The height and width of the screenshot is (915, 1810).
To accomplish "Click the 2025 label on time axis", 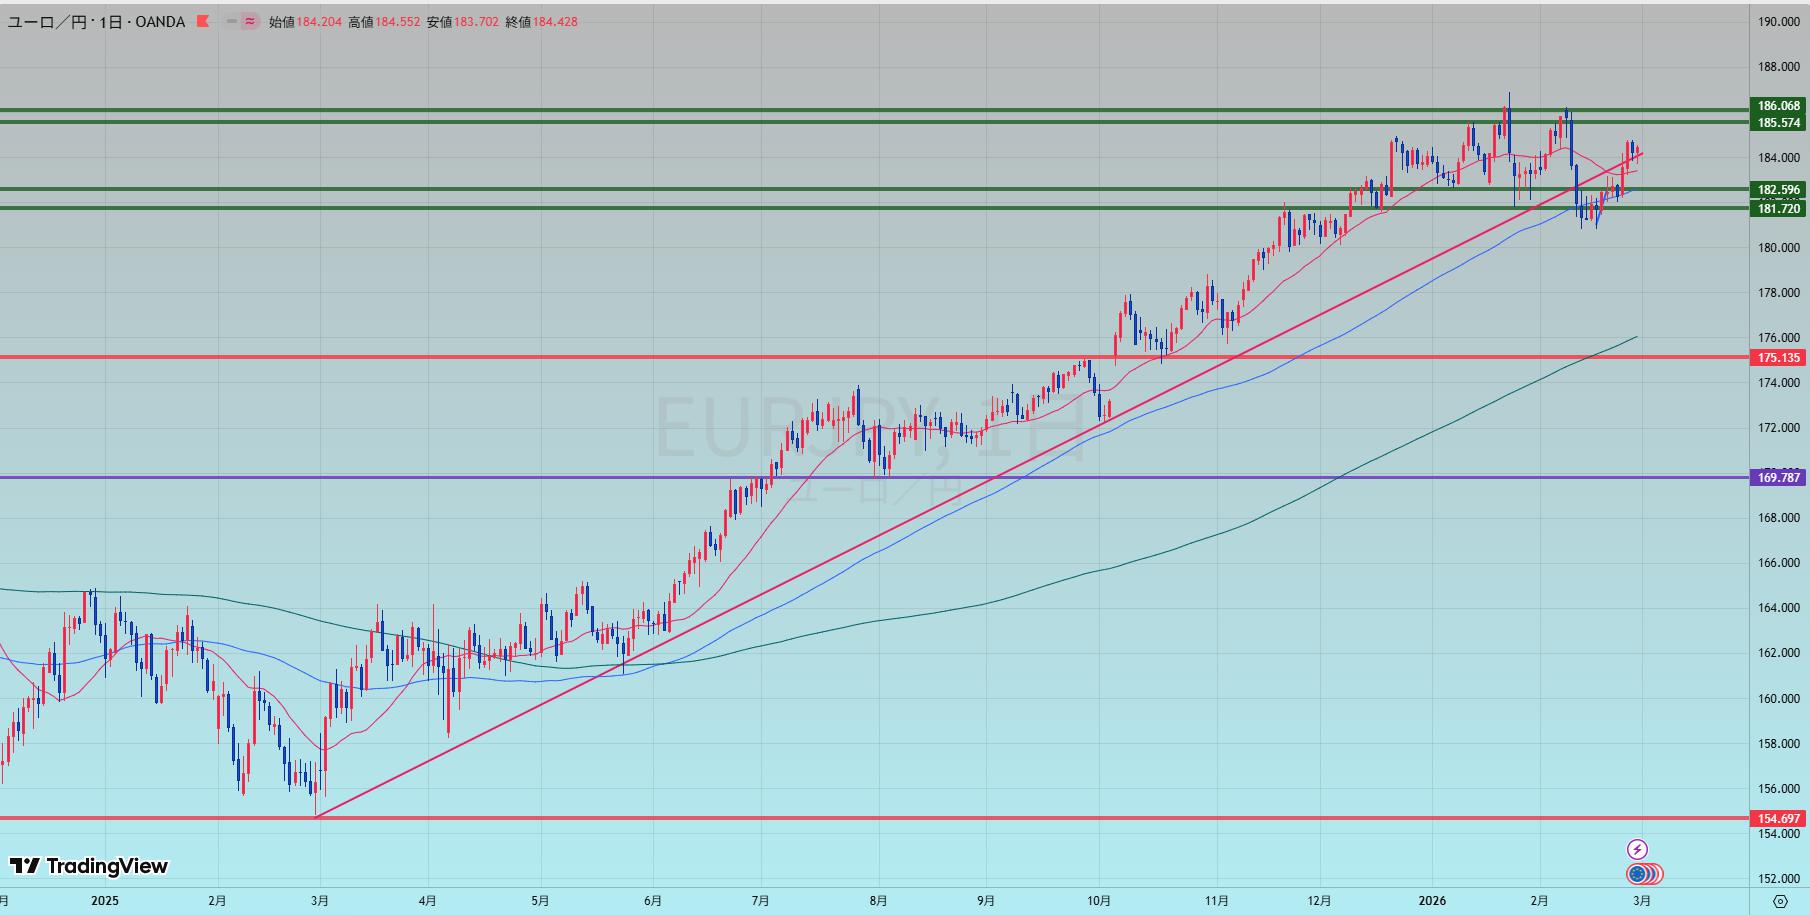I will [x=104, y=901].
